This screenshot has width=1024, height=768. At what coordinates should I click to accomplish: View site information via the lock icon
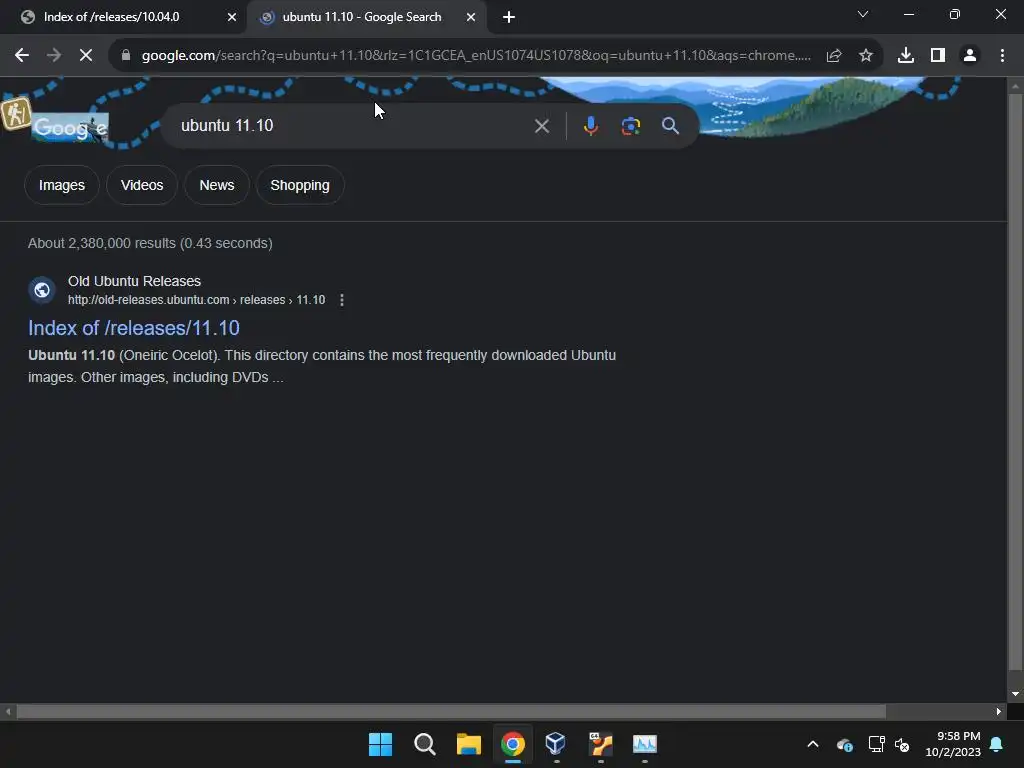coord(126,56)
